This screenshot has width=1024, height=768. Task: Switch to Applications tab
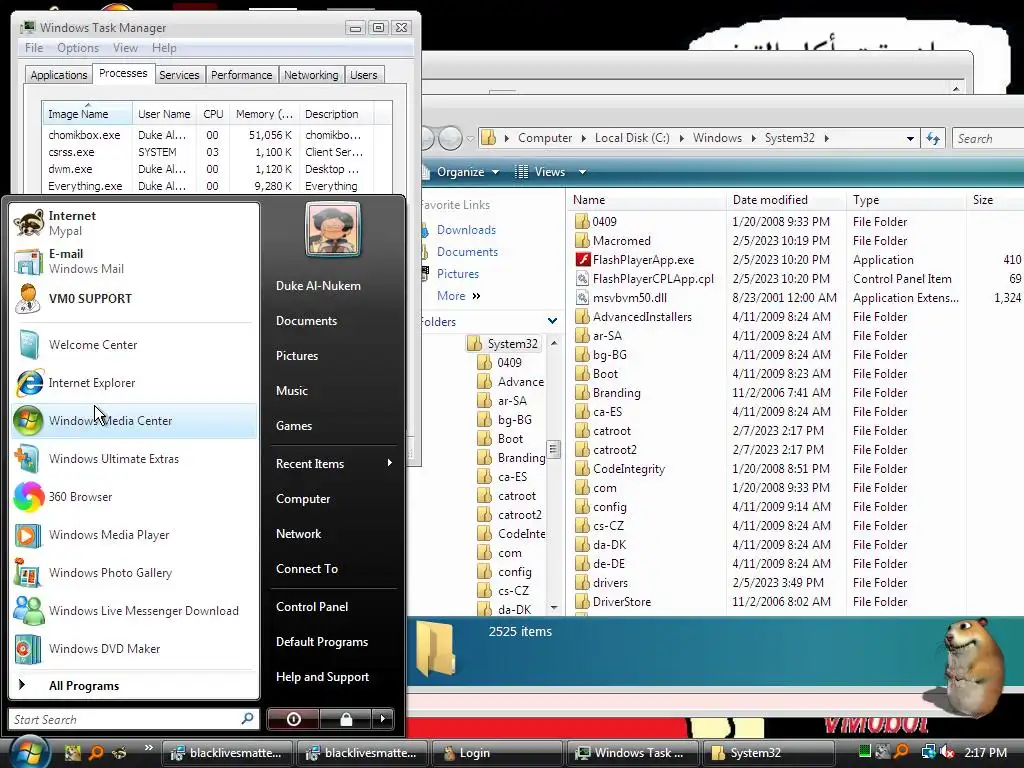click(58, 75)
